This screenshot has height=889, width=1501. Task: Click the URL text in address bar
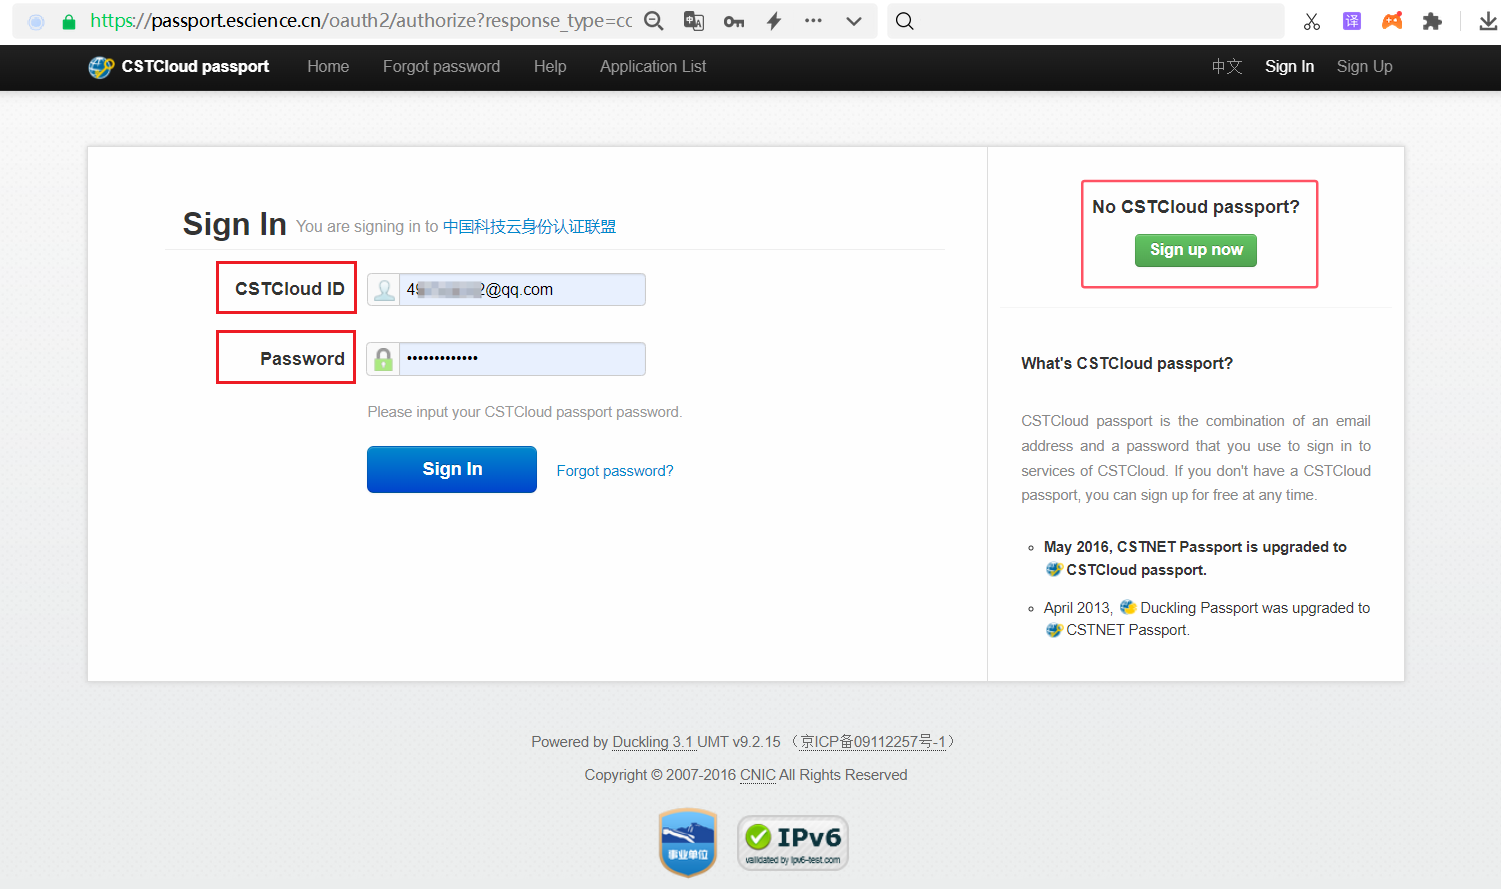[361, 21]
